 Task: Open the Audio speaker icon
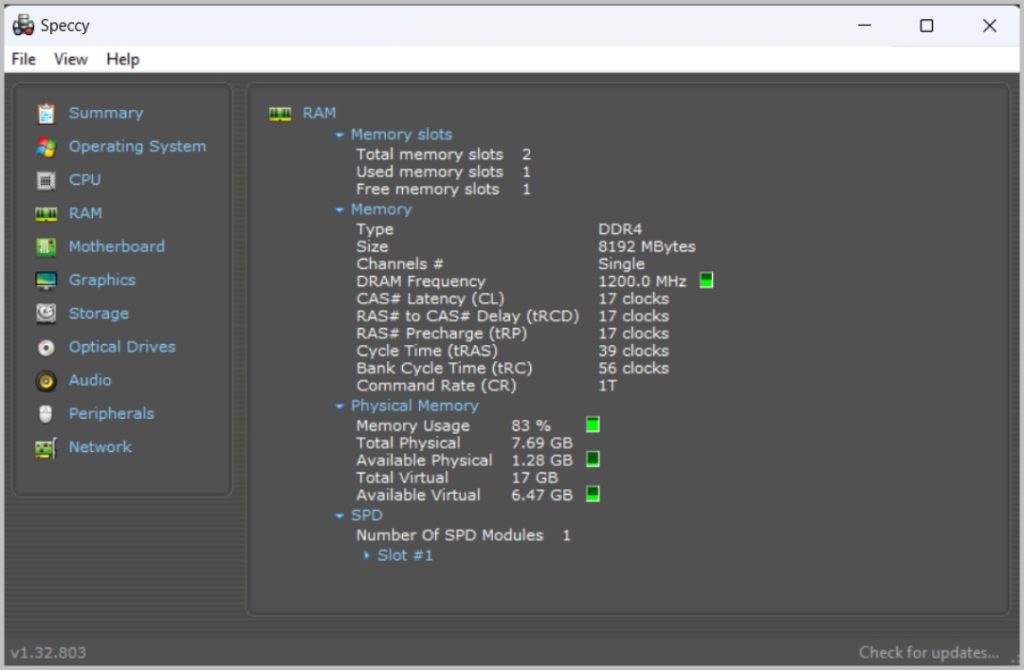(x=46, y=381)
